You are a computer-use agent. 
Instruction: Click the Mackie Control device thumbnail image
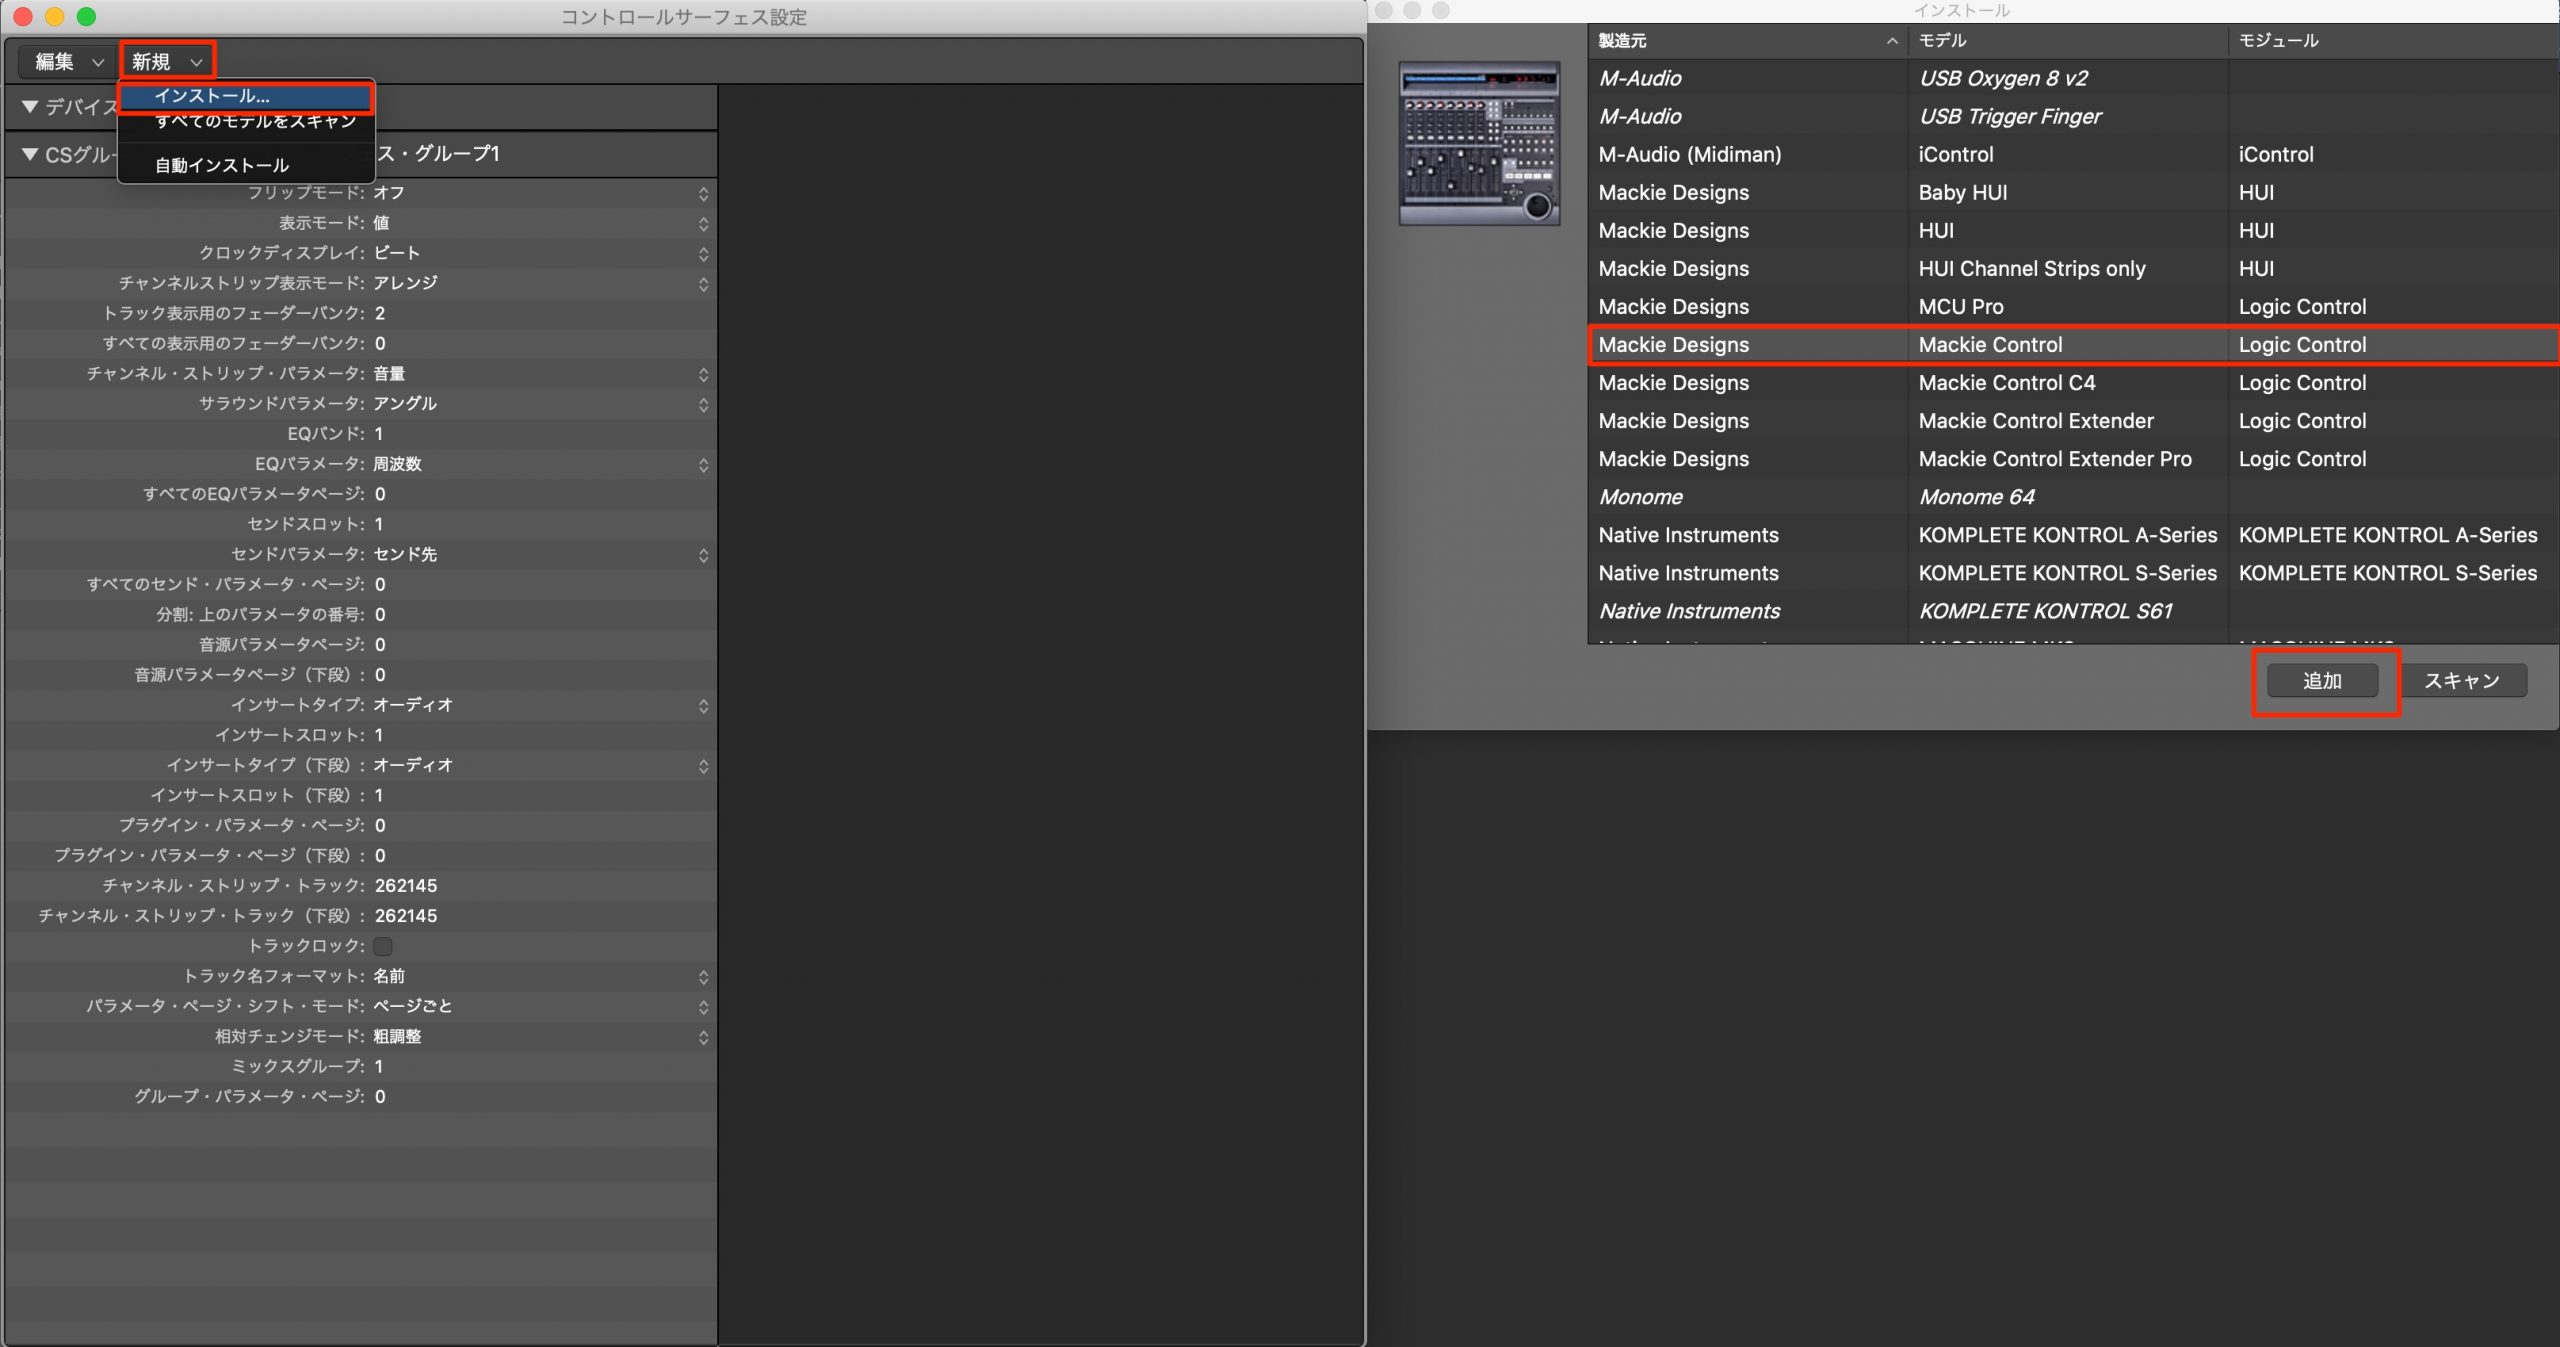[1479, 143]
